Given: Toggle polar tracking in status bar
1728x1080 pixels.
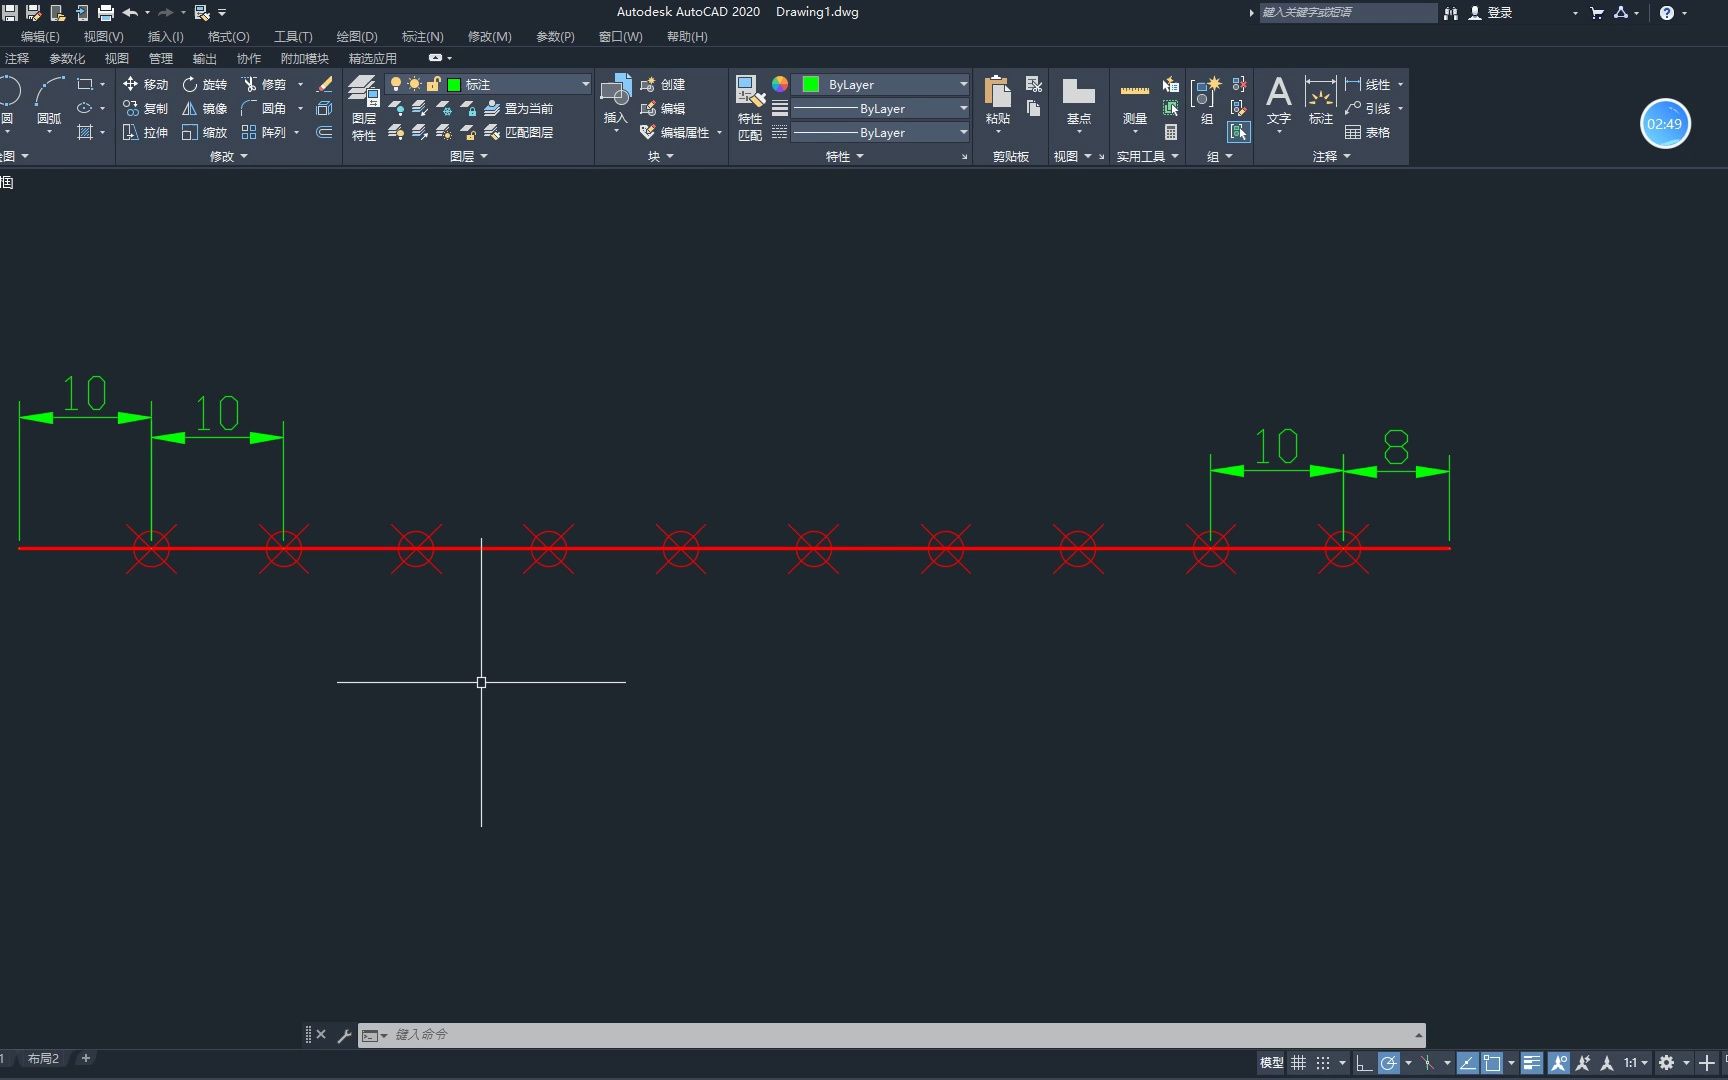Looking at the screenshot, I should pyautogui.click(x=1388, y=1063).
